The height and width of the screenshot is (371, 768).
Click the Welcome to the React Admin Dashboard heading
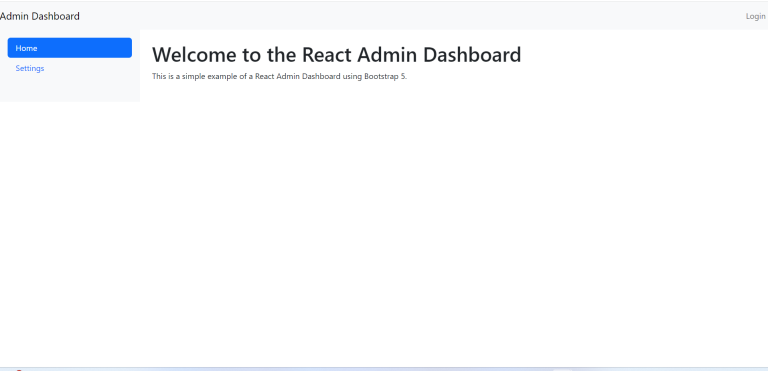[336, 54]
